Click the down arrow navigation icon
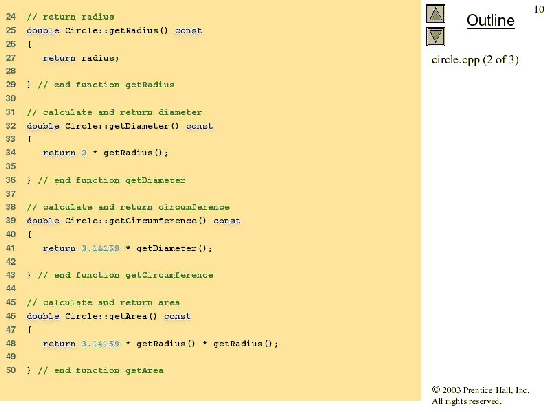 pos(435,36)
